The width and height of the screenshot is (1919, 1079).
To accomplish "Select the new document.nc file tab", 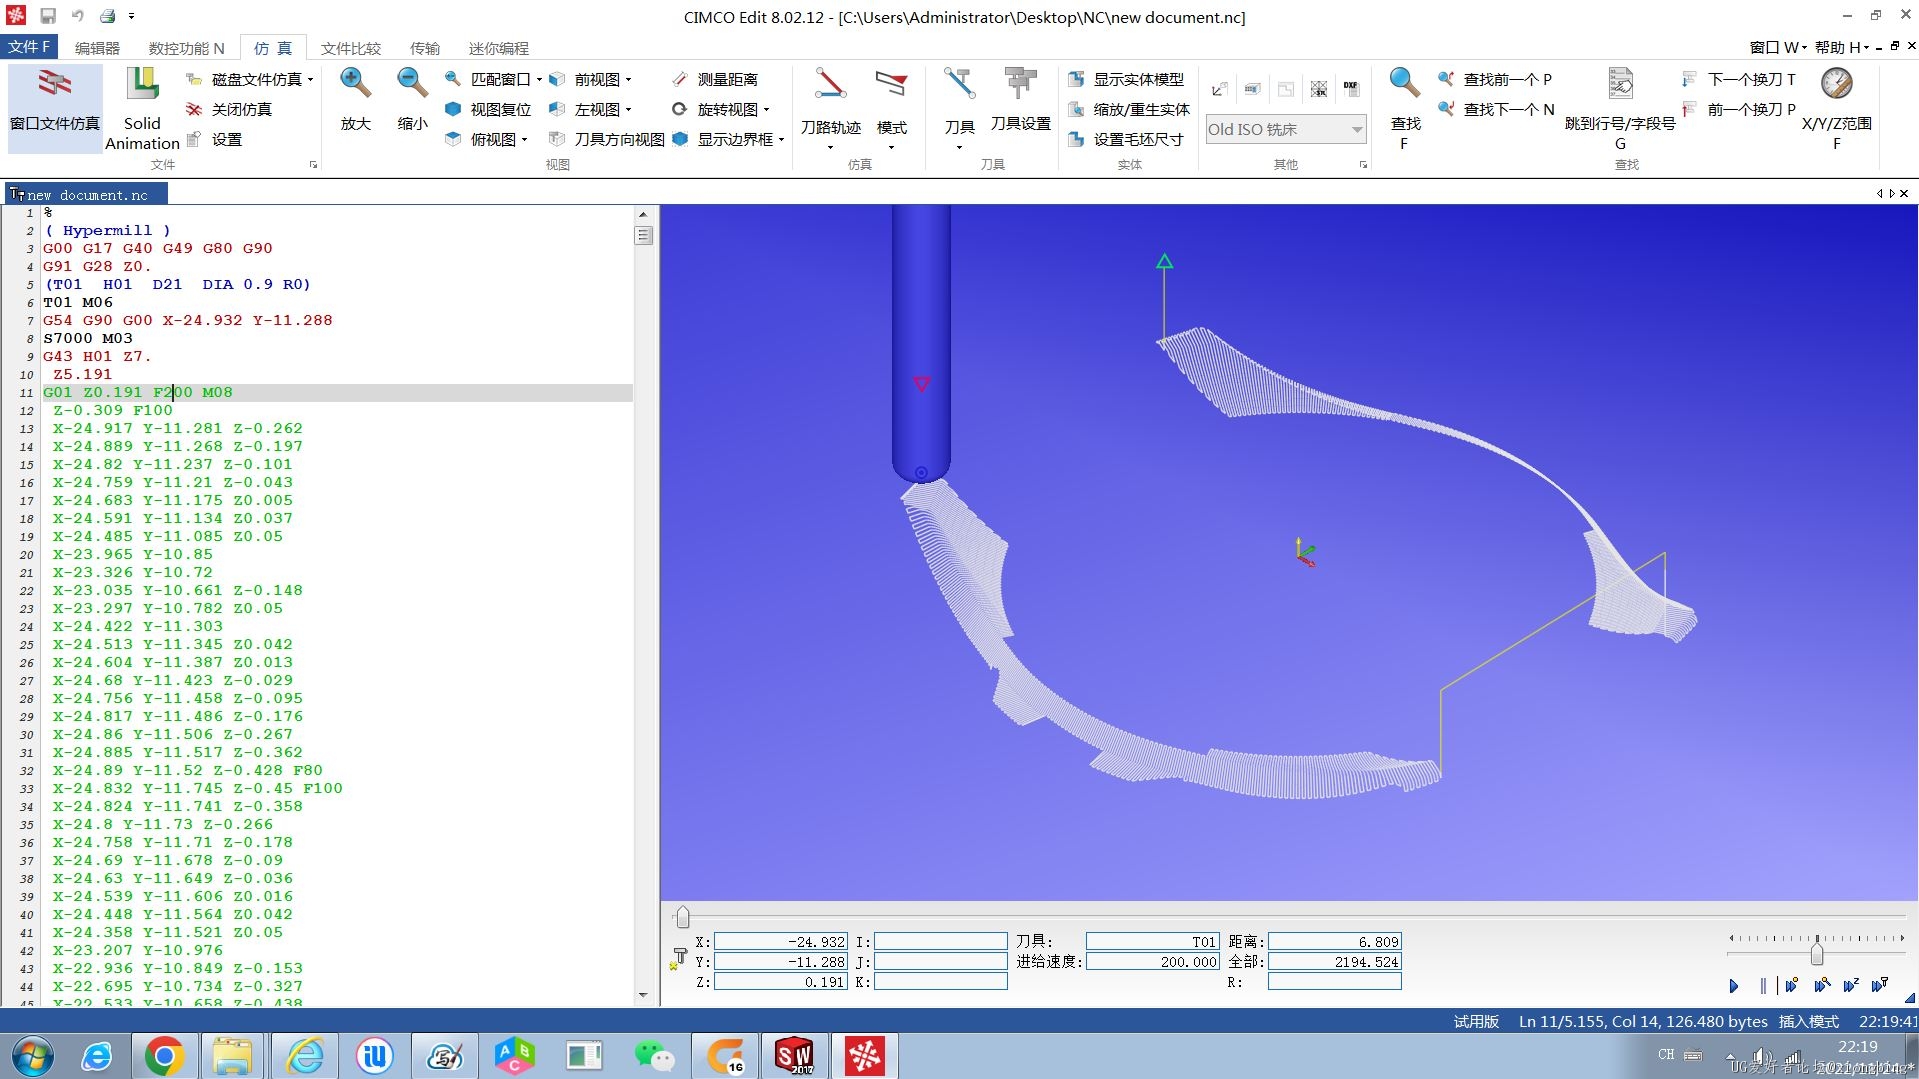I will click(86, 195).
